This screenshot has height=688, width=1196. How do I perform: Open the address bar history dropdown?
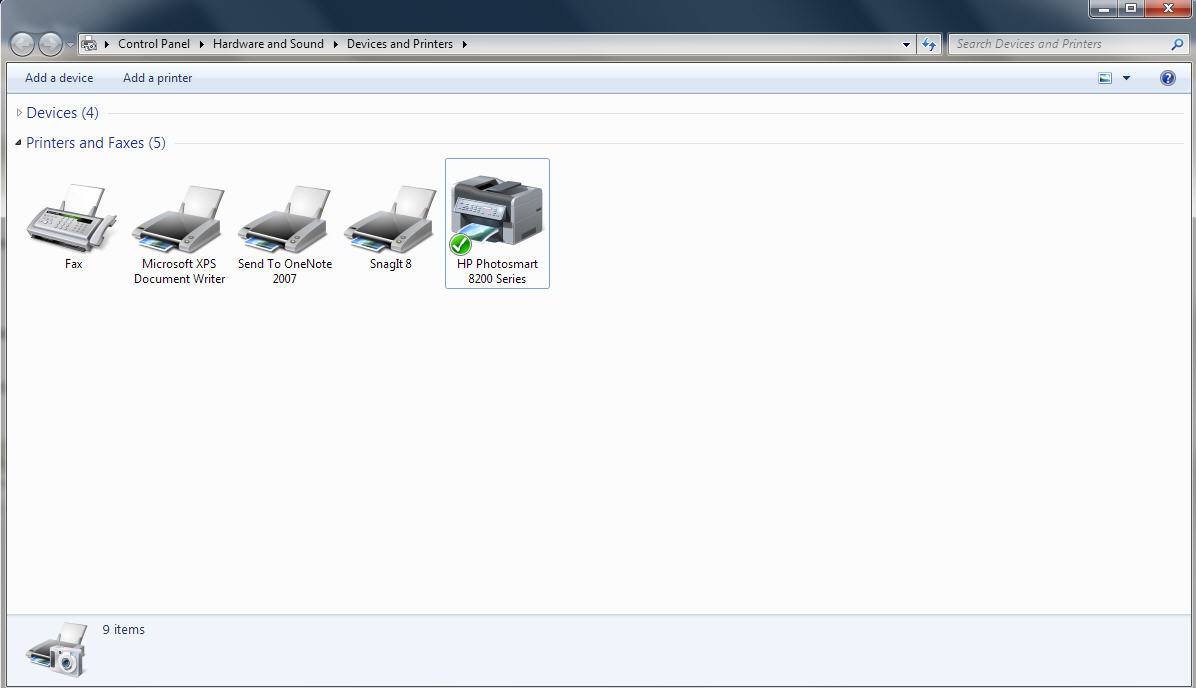[x=906, y=43]
